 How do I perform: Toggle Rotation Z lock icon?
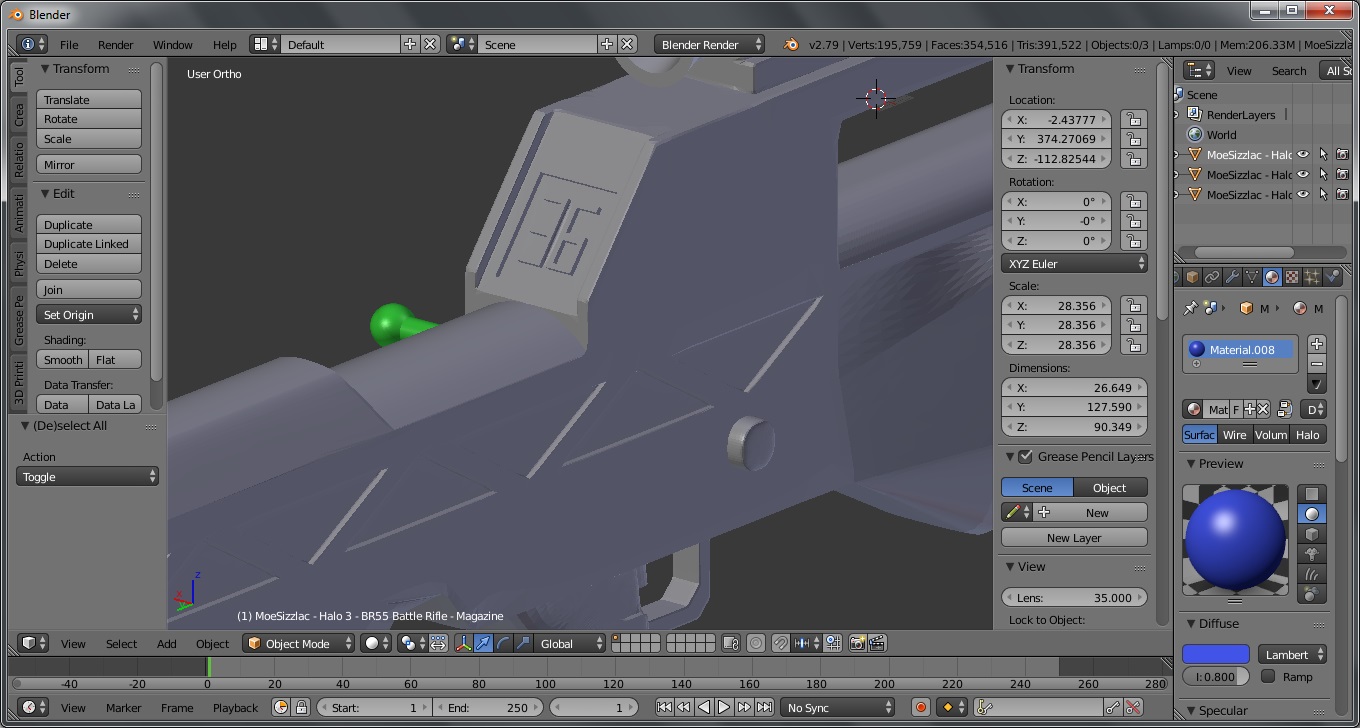point(1133,241)
